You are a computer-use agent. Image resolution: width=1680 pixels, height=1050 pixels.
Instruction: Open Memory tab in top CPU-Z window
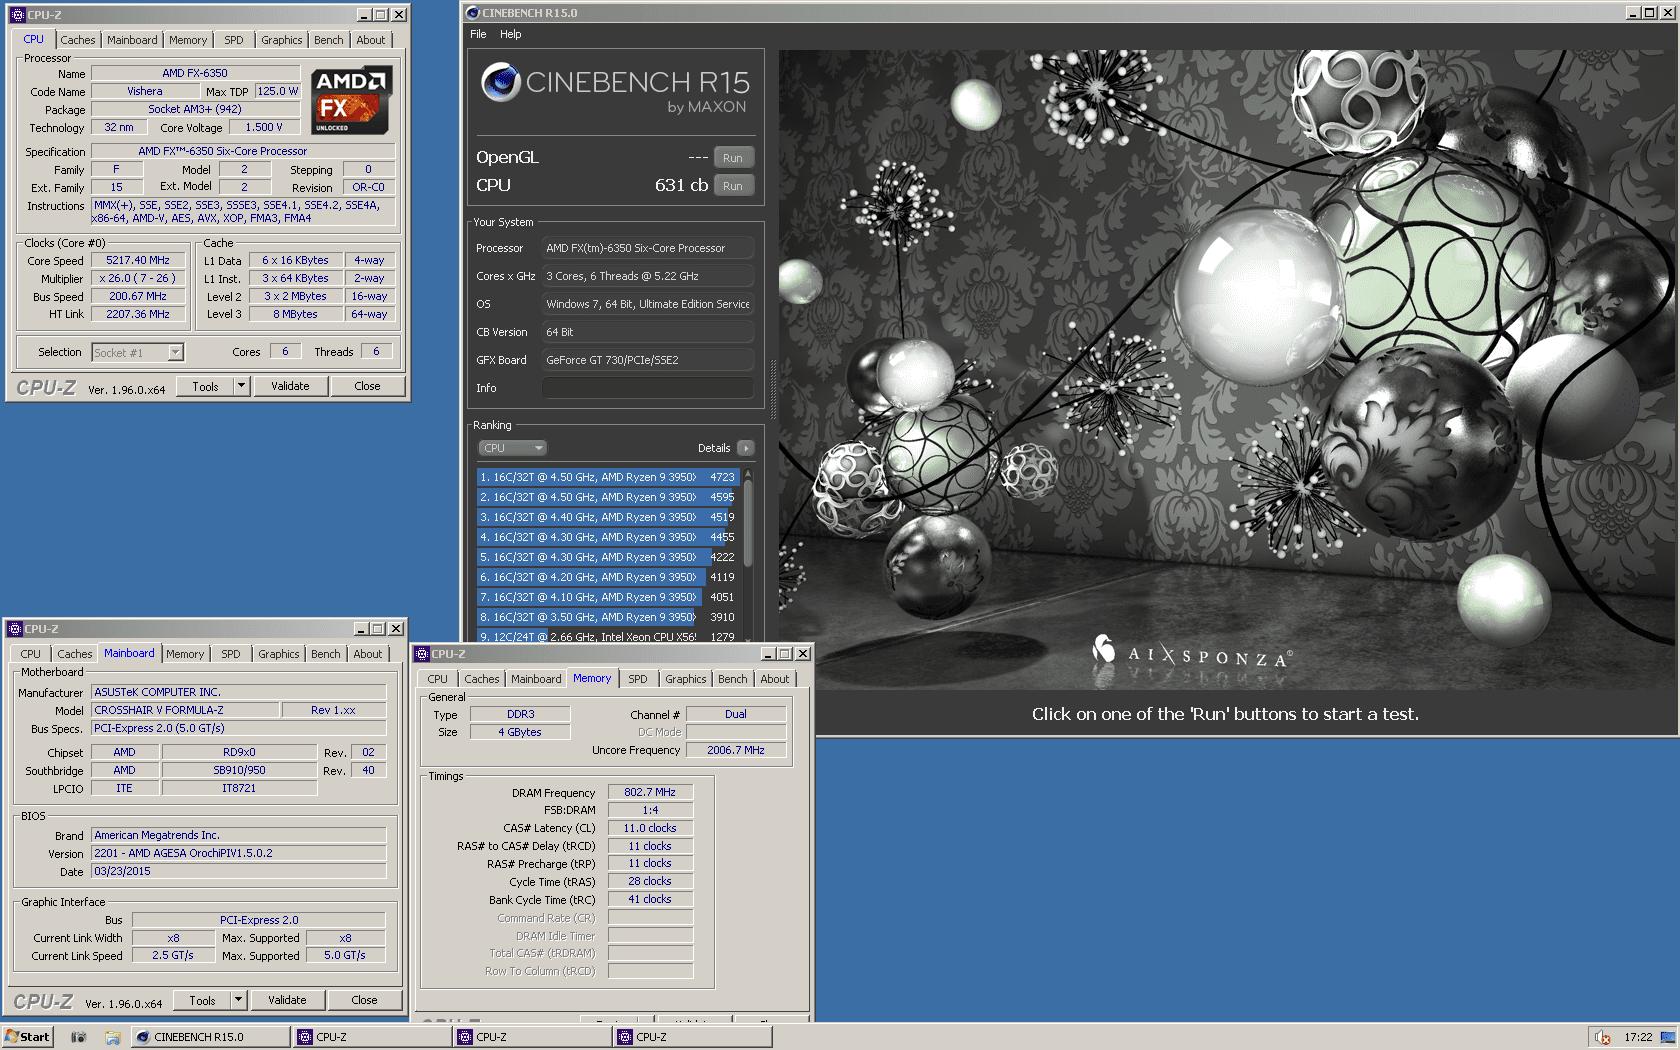point(188,40)
